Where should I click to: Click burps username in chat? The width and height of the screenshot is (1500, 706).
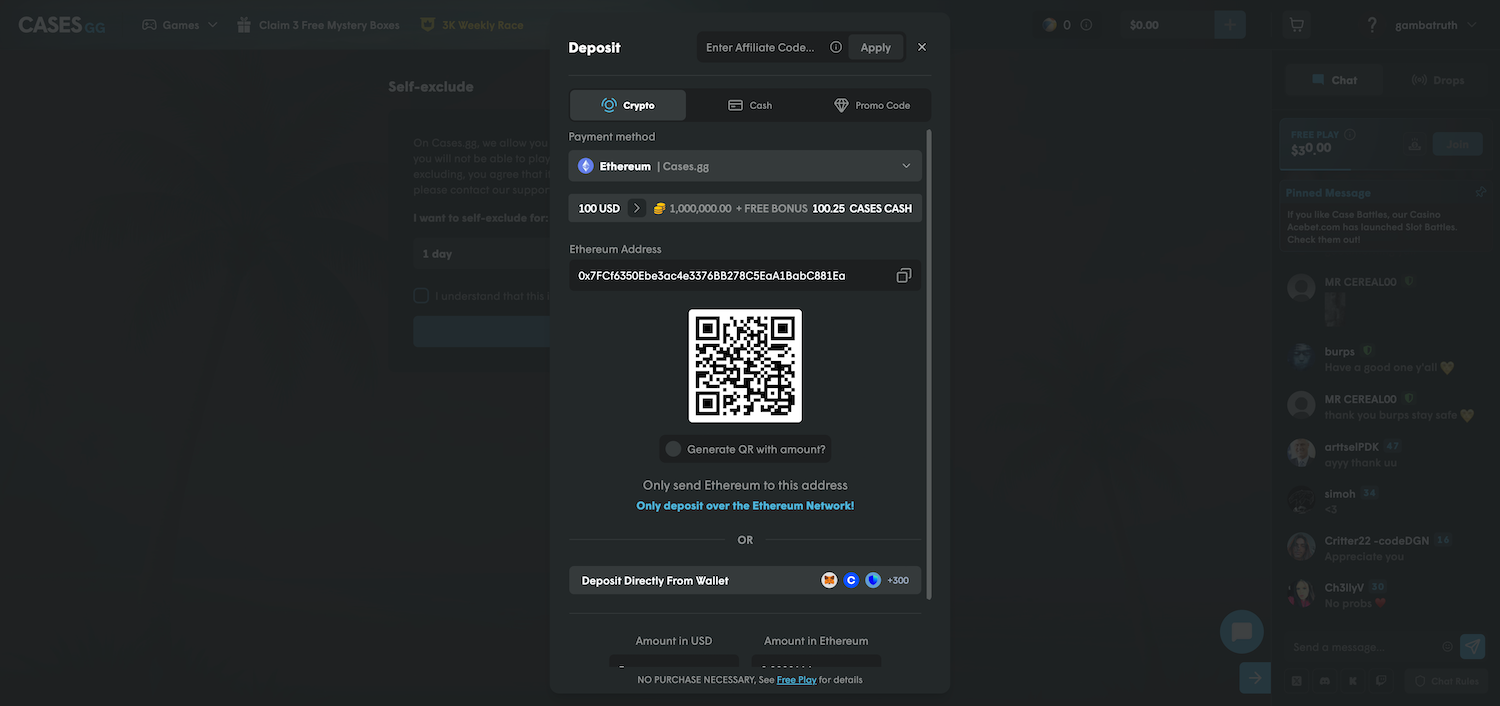click(1340, 352)
